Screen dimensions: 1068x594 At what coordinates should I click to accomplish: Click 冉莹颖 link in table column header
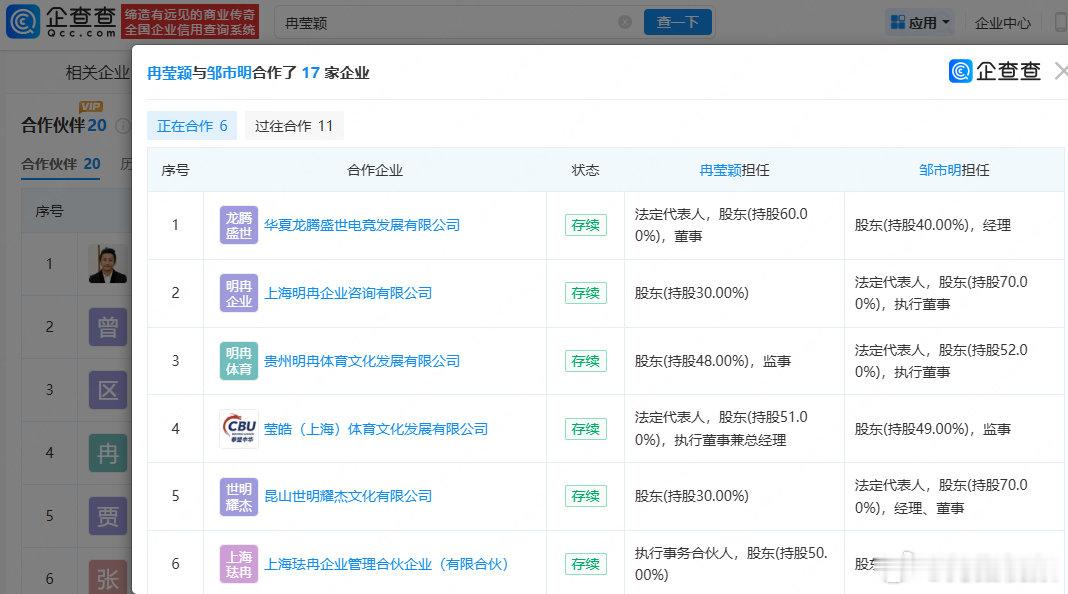pyautogui.click(x=720, y=170)
